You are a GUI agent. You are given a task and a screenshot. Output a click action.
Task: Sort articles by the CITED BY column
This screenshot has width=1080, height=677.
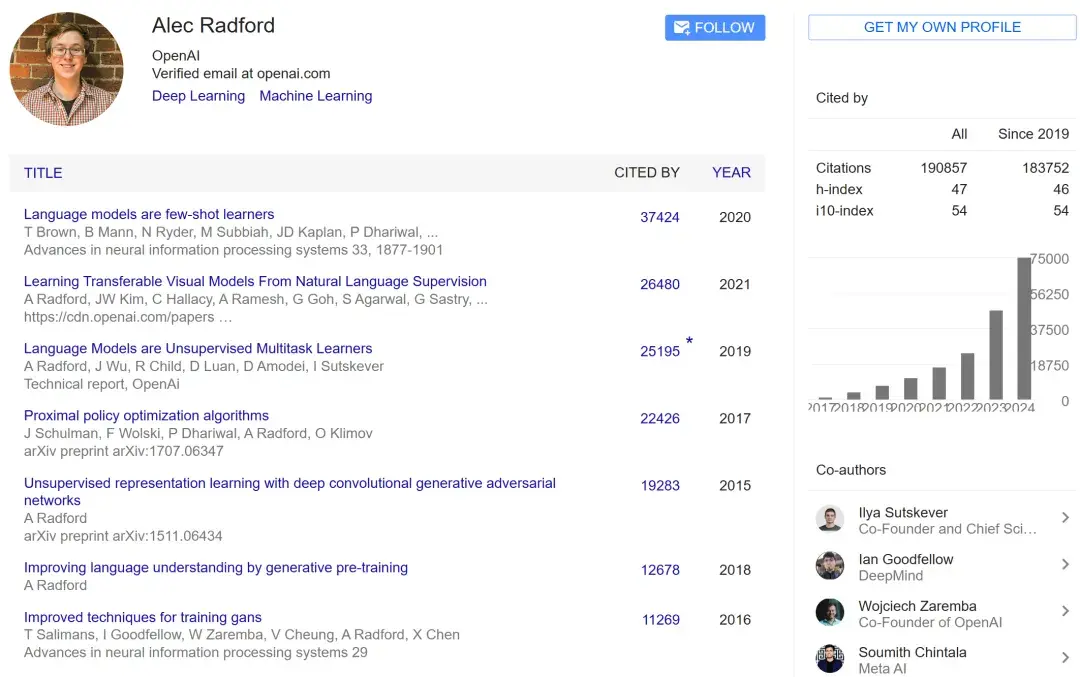[x=646, y=172]
